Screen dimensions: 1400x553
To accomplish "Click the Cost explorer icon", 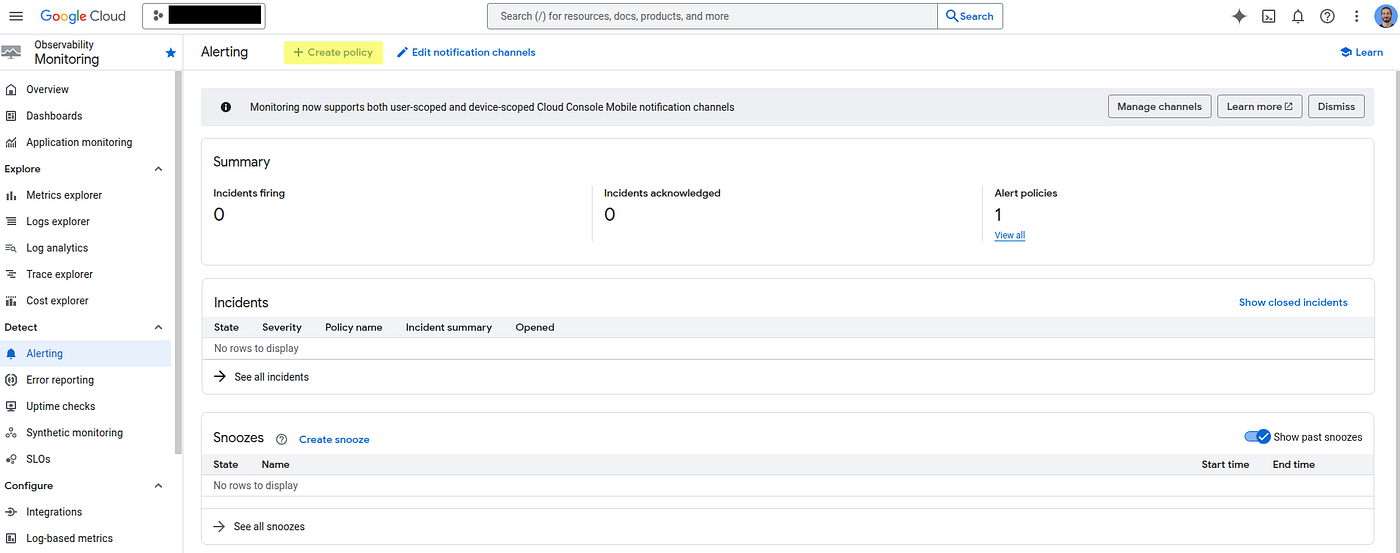I will [x=11, y=300].
